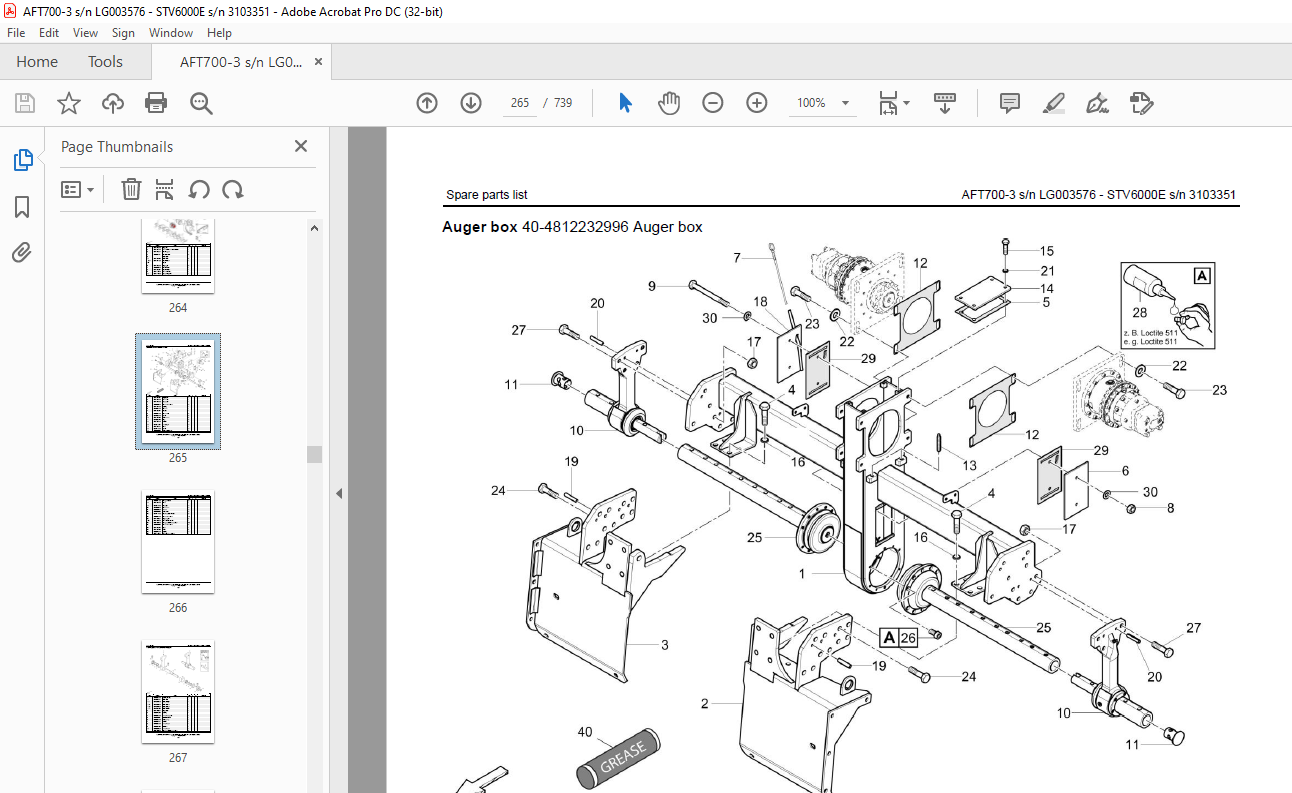1292x793 pixels.
Task: Click the scrolling mode keyboard icon
Action: 945,103
